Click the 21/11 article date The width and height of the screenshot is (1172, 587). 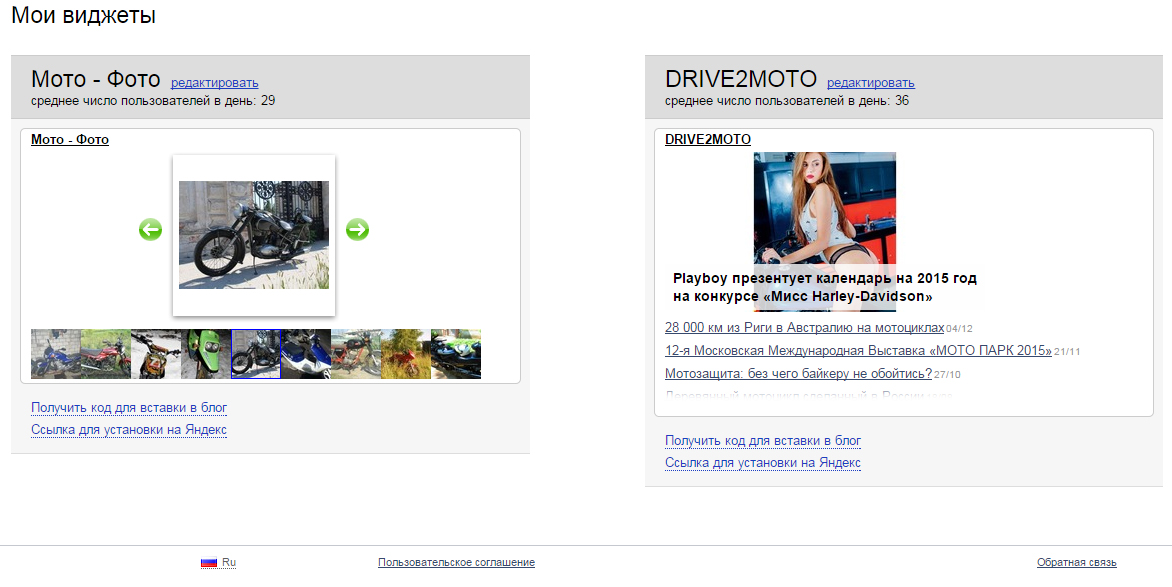pyautogui.click(x=1067, y=351)
